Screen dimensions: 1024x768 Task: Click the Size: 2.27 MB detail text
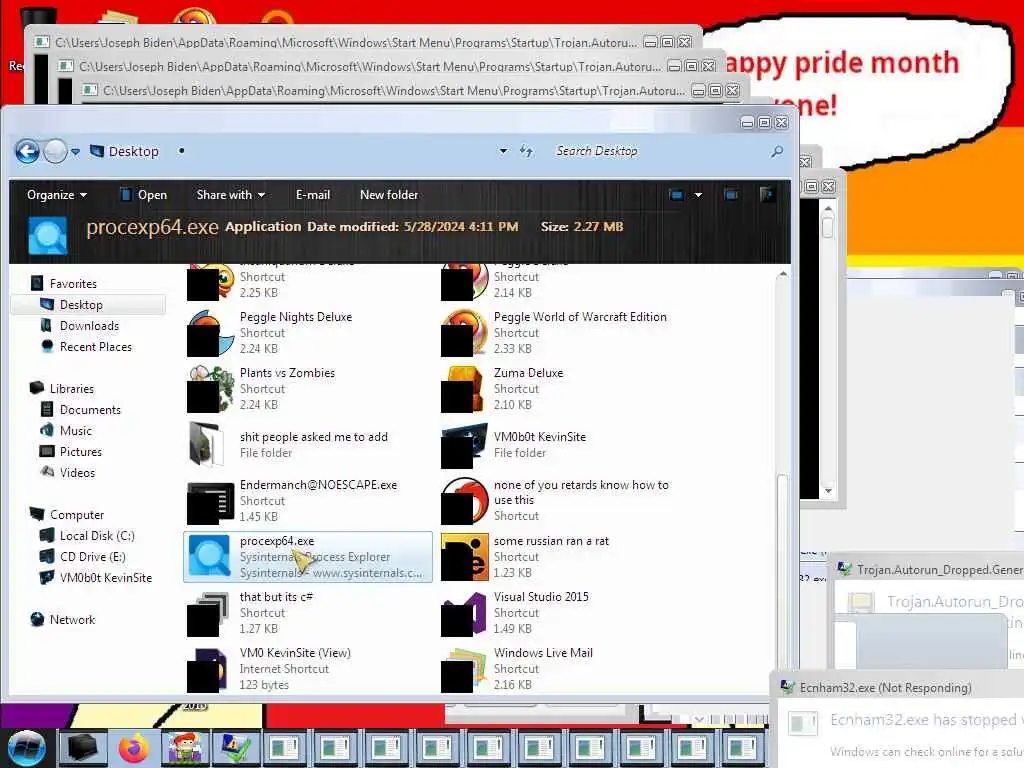[x=582, y=227]
